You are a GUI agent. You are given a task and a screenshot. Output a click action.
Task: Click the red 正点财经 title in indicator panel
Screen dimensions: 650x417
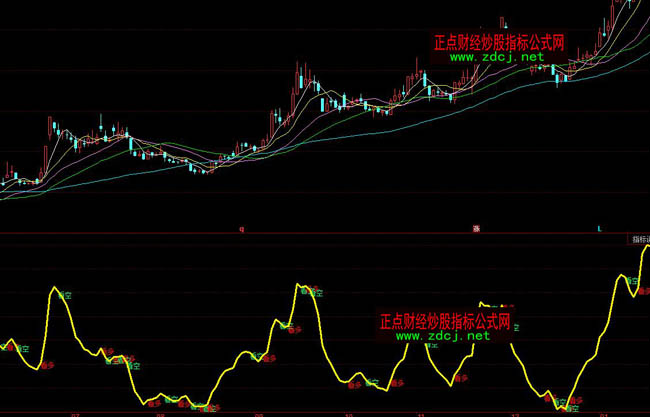[x=446, y=322]
